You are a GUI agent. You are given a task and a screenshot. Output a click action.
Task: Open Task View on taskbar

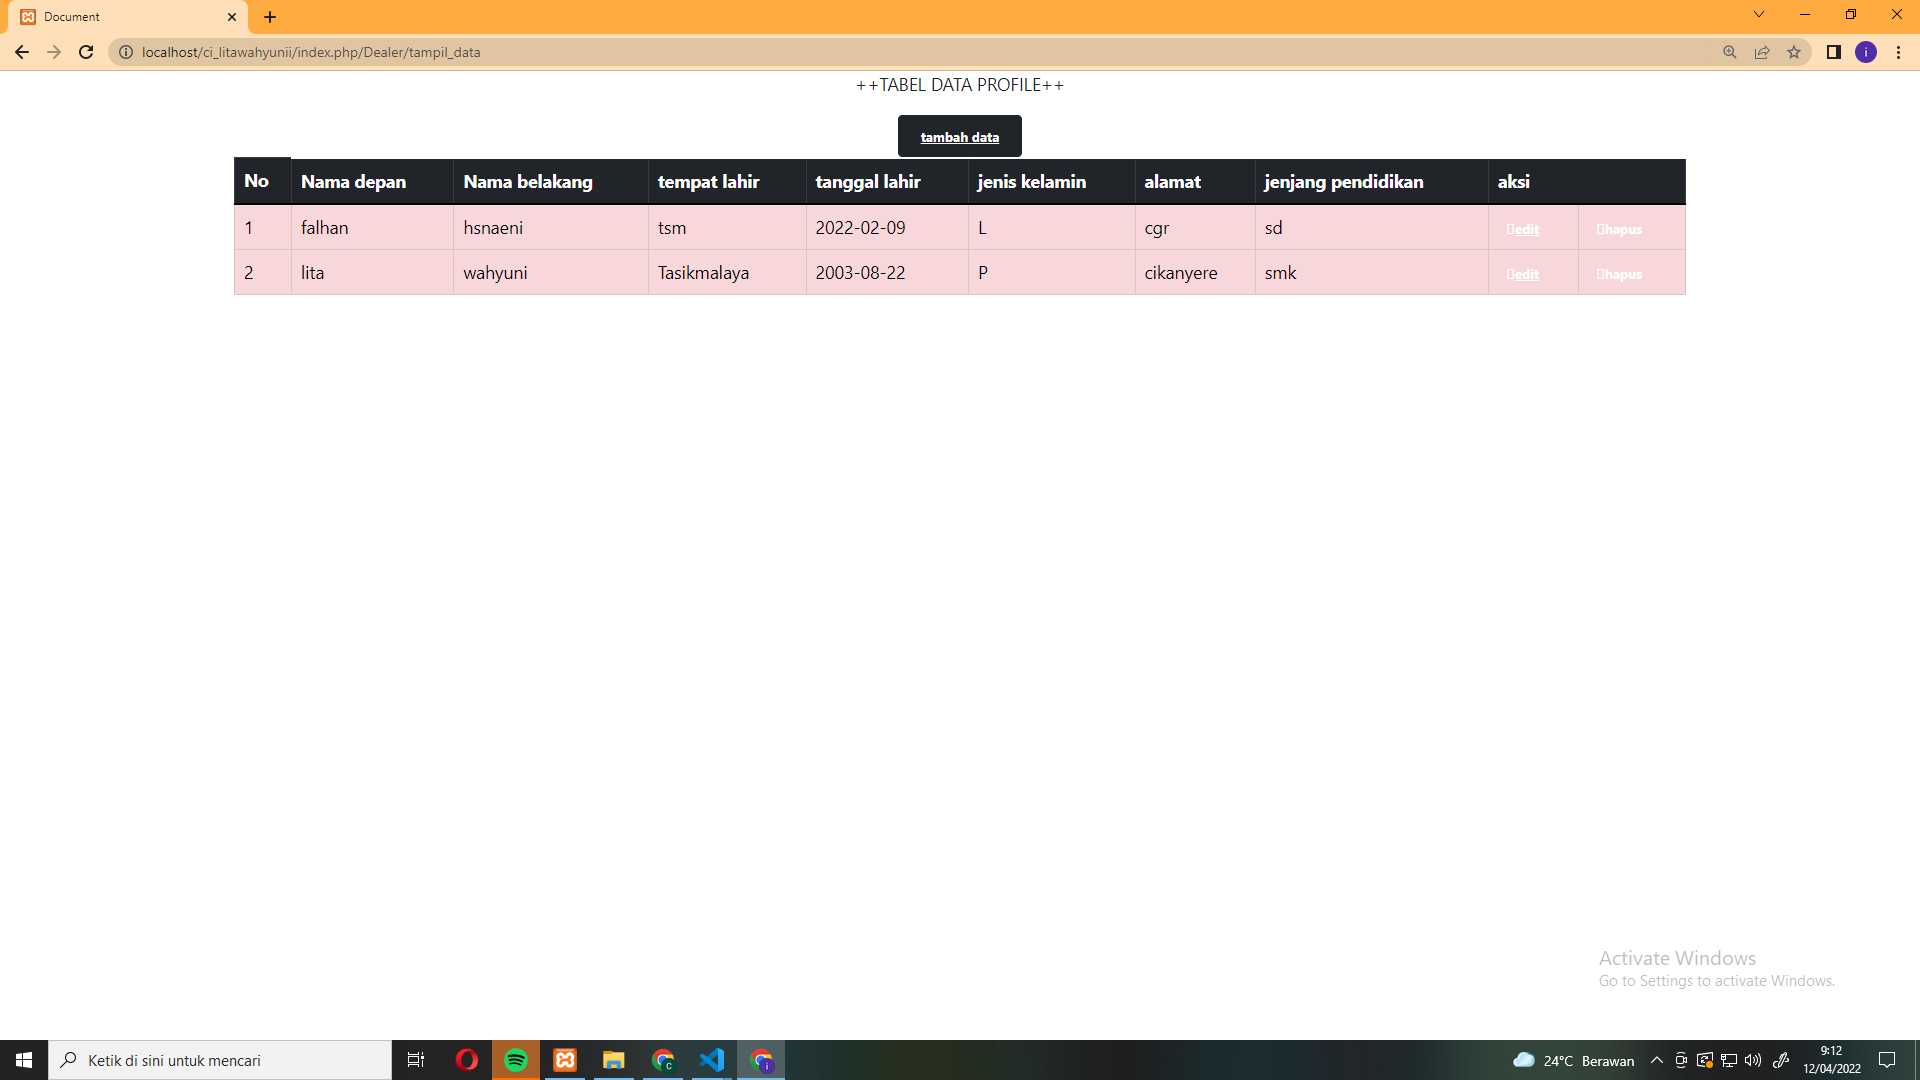(416, 1060)
